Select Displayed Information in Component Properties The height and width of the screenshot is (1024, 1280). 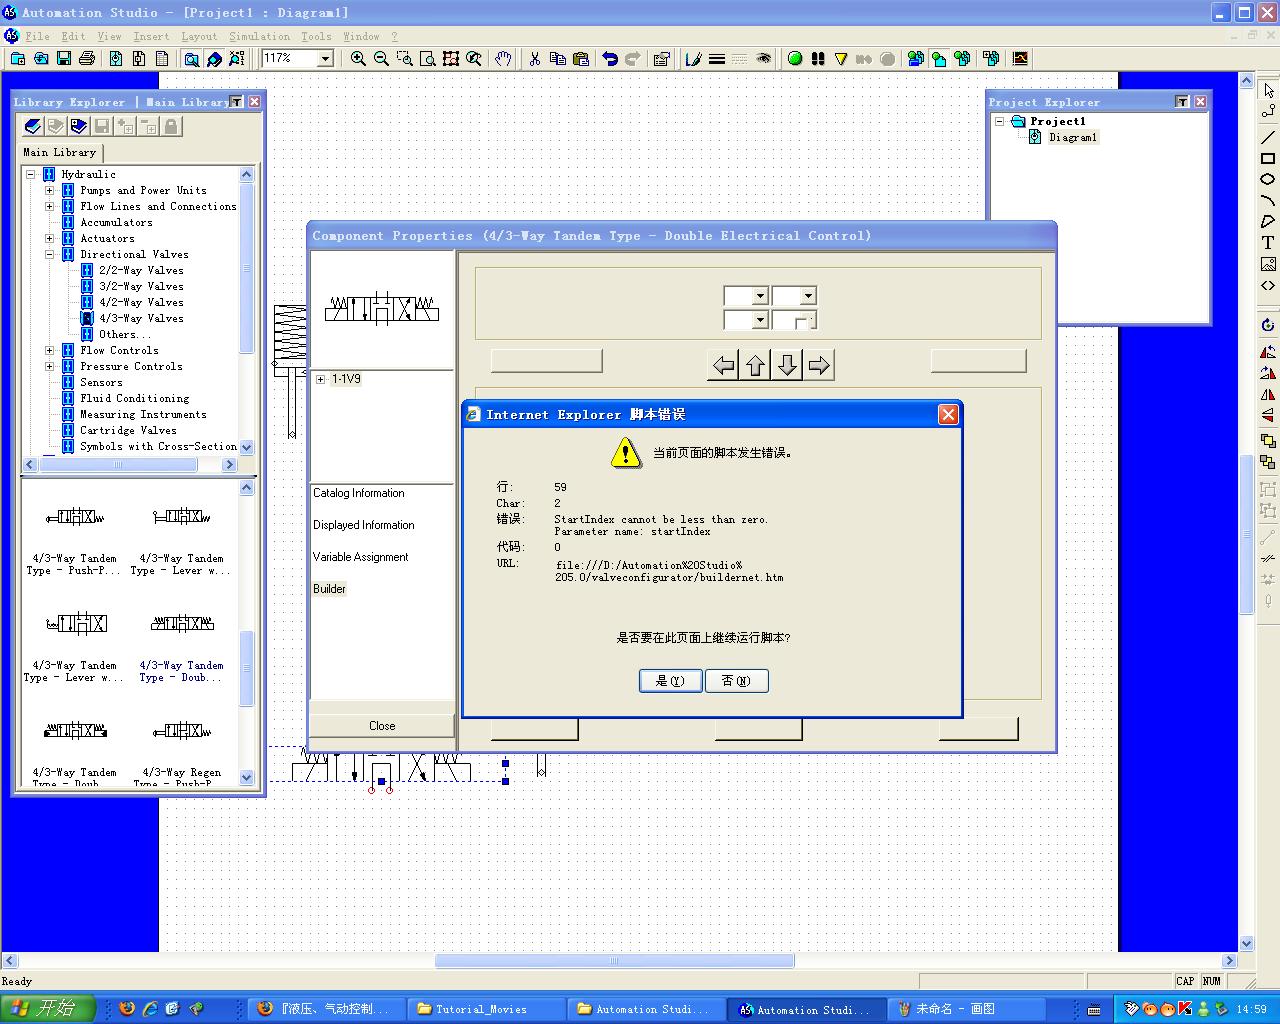363,525
